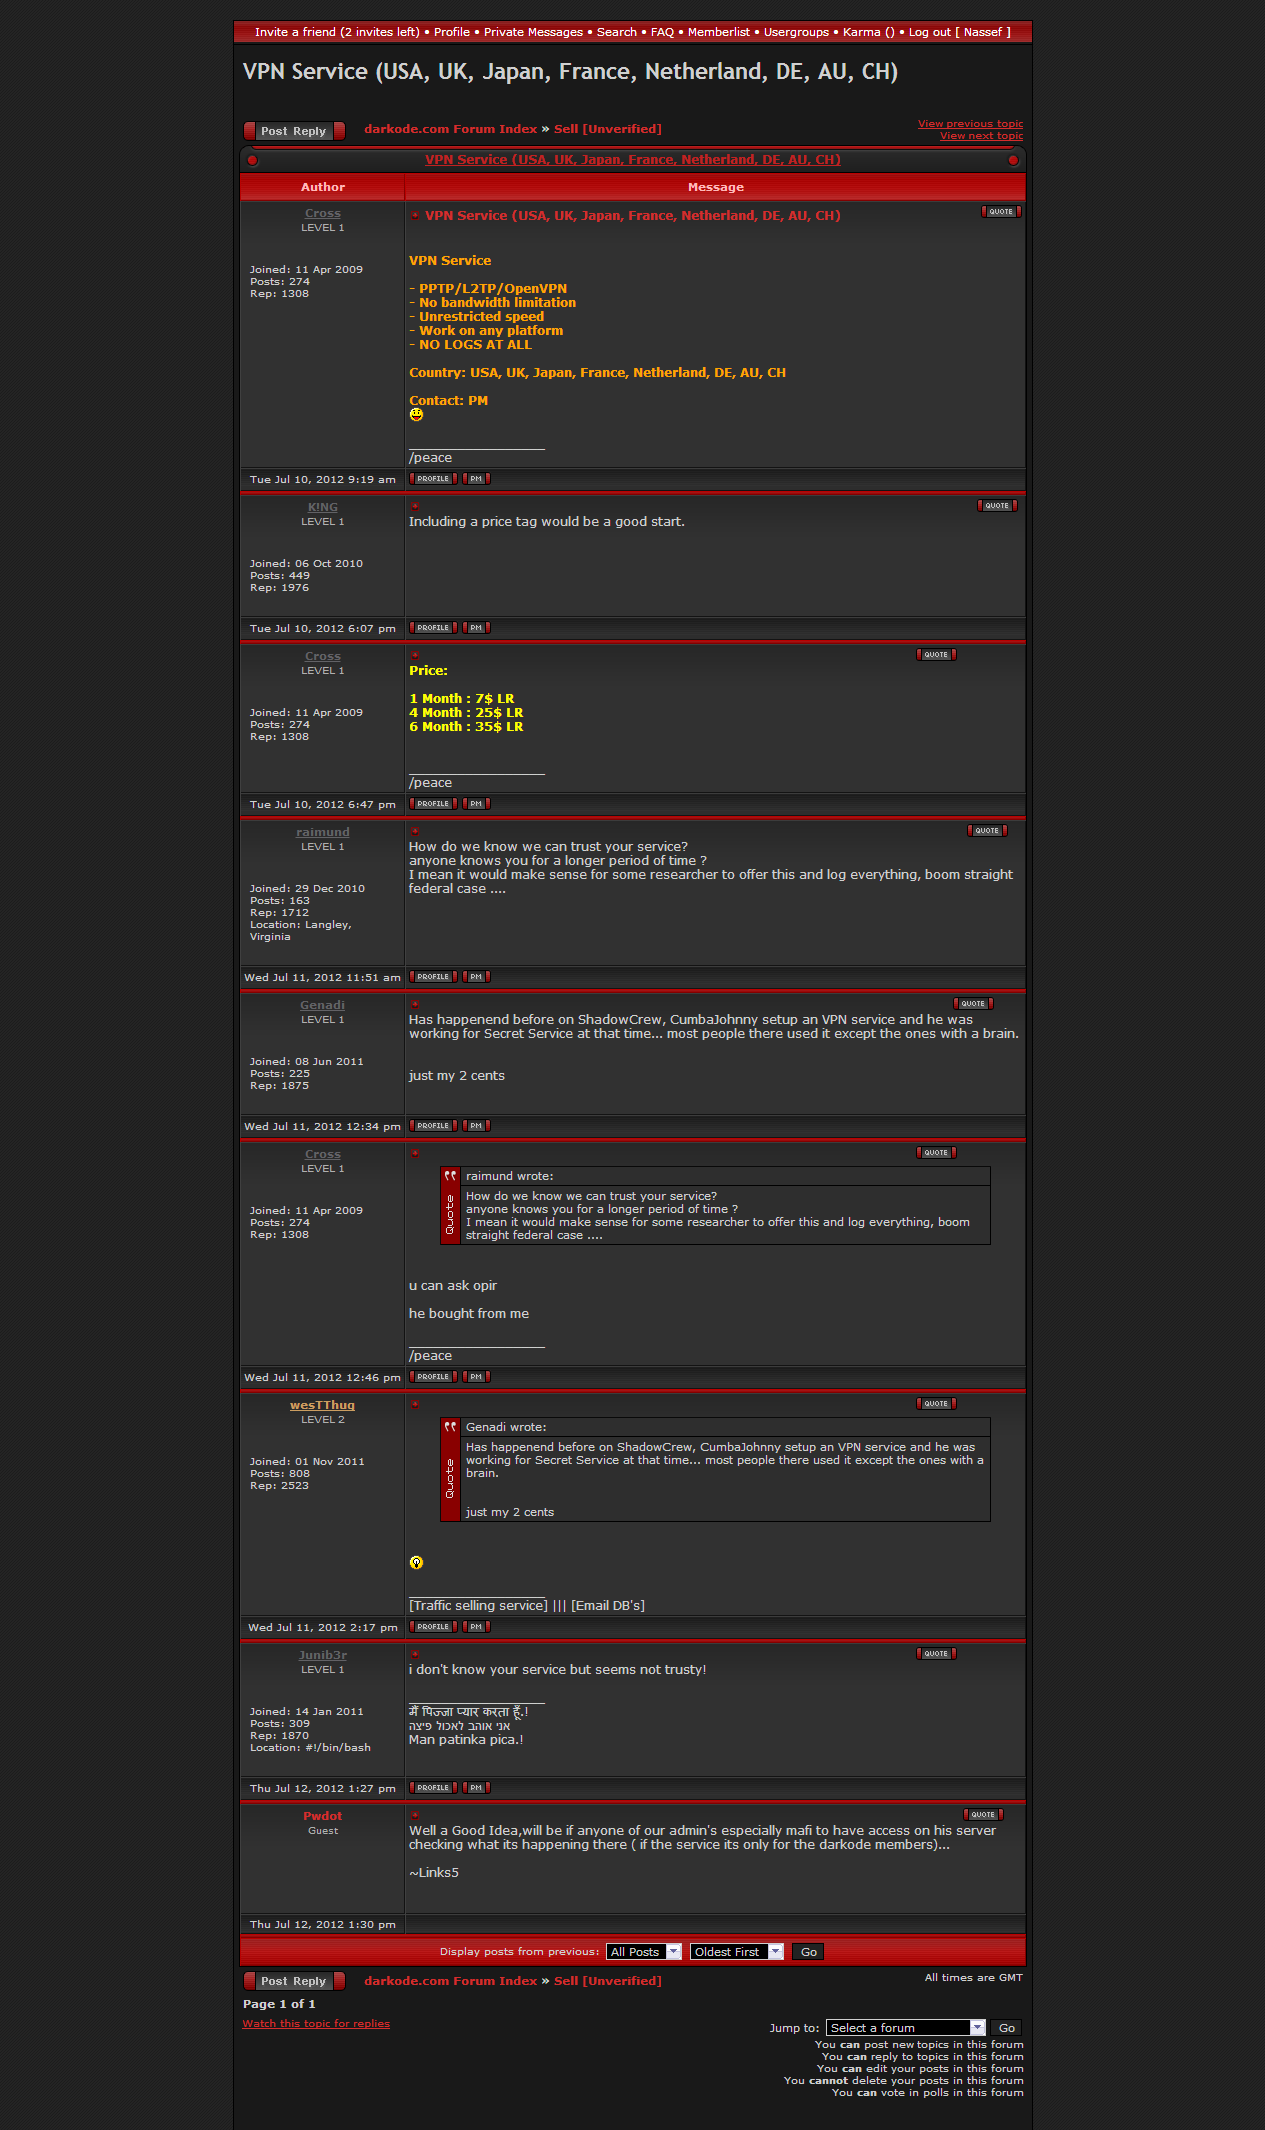This screenshot has width=1265, height=2130.
Task: Open the Profile icon under Cross's price post
Action: click(x=433, y=804)
